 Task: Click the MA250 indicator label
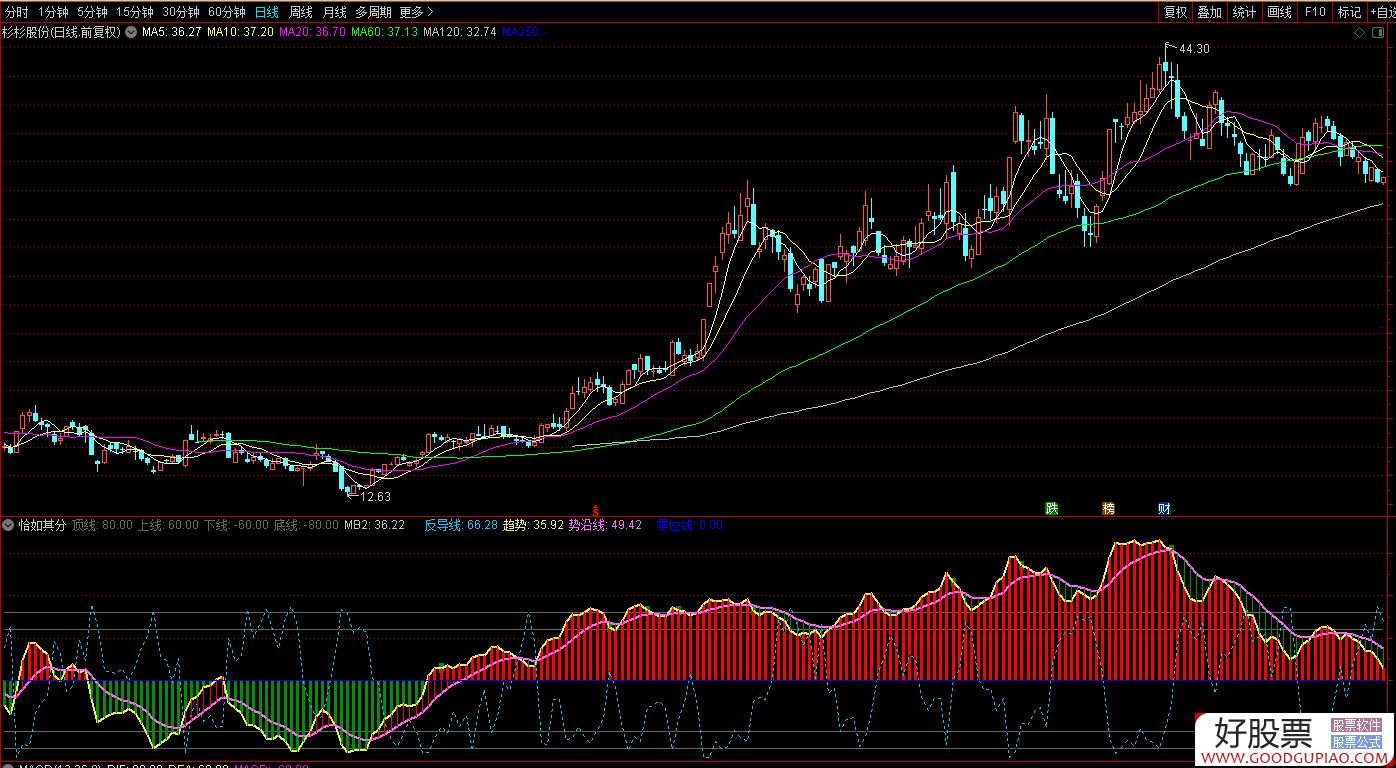tap(525, 32)
